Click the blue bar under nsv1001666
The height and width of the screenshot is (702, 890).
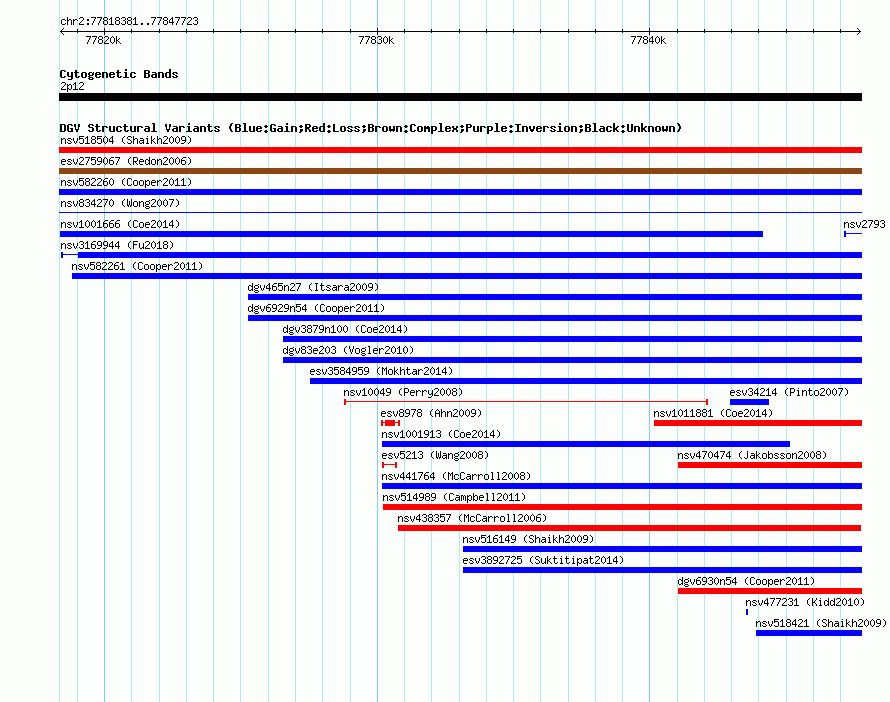411,234
